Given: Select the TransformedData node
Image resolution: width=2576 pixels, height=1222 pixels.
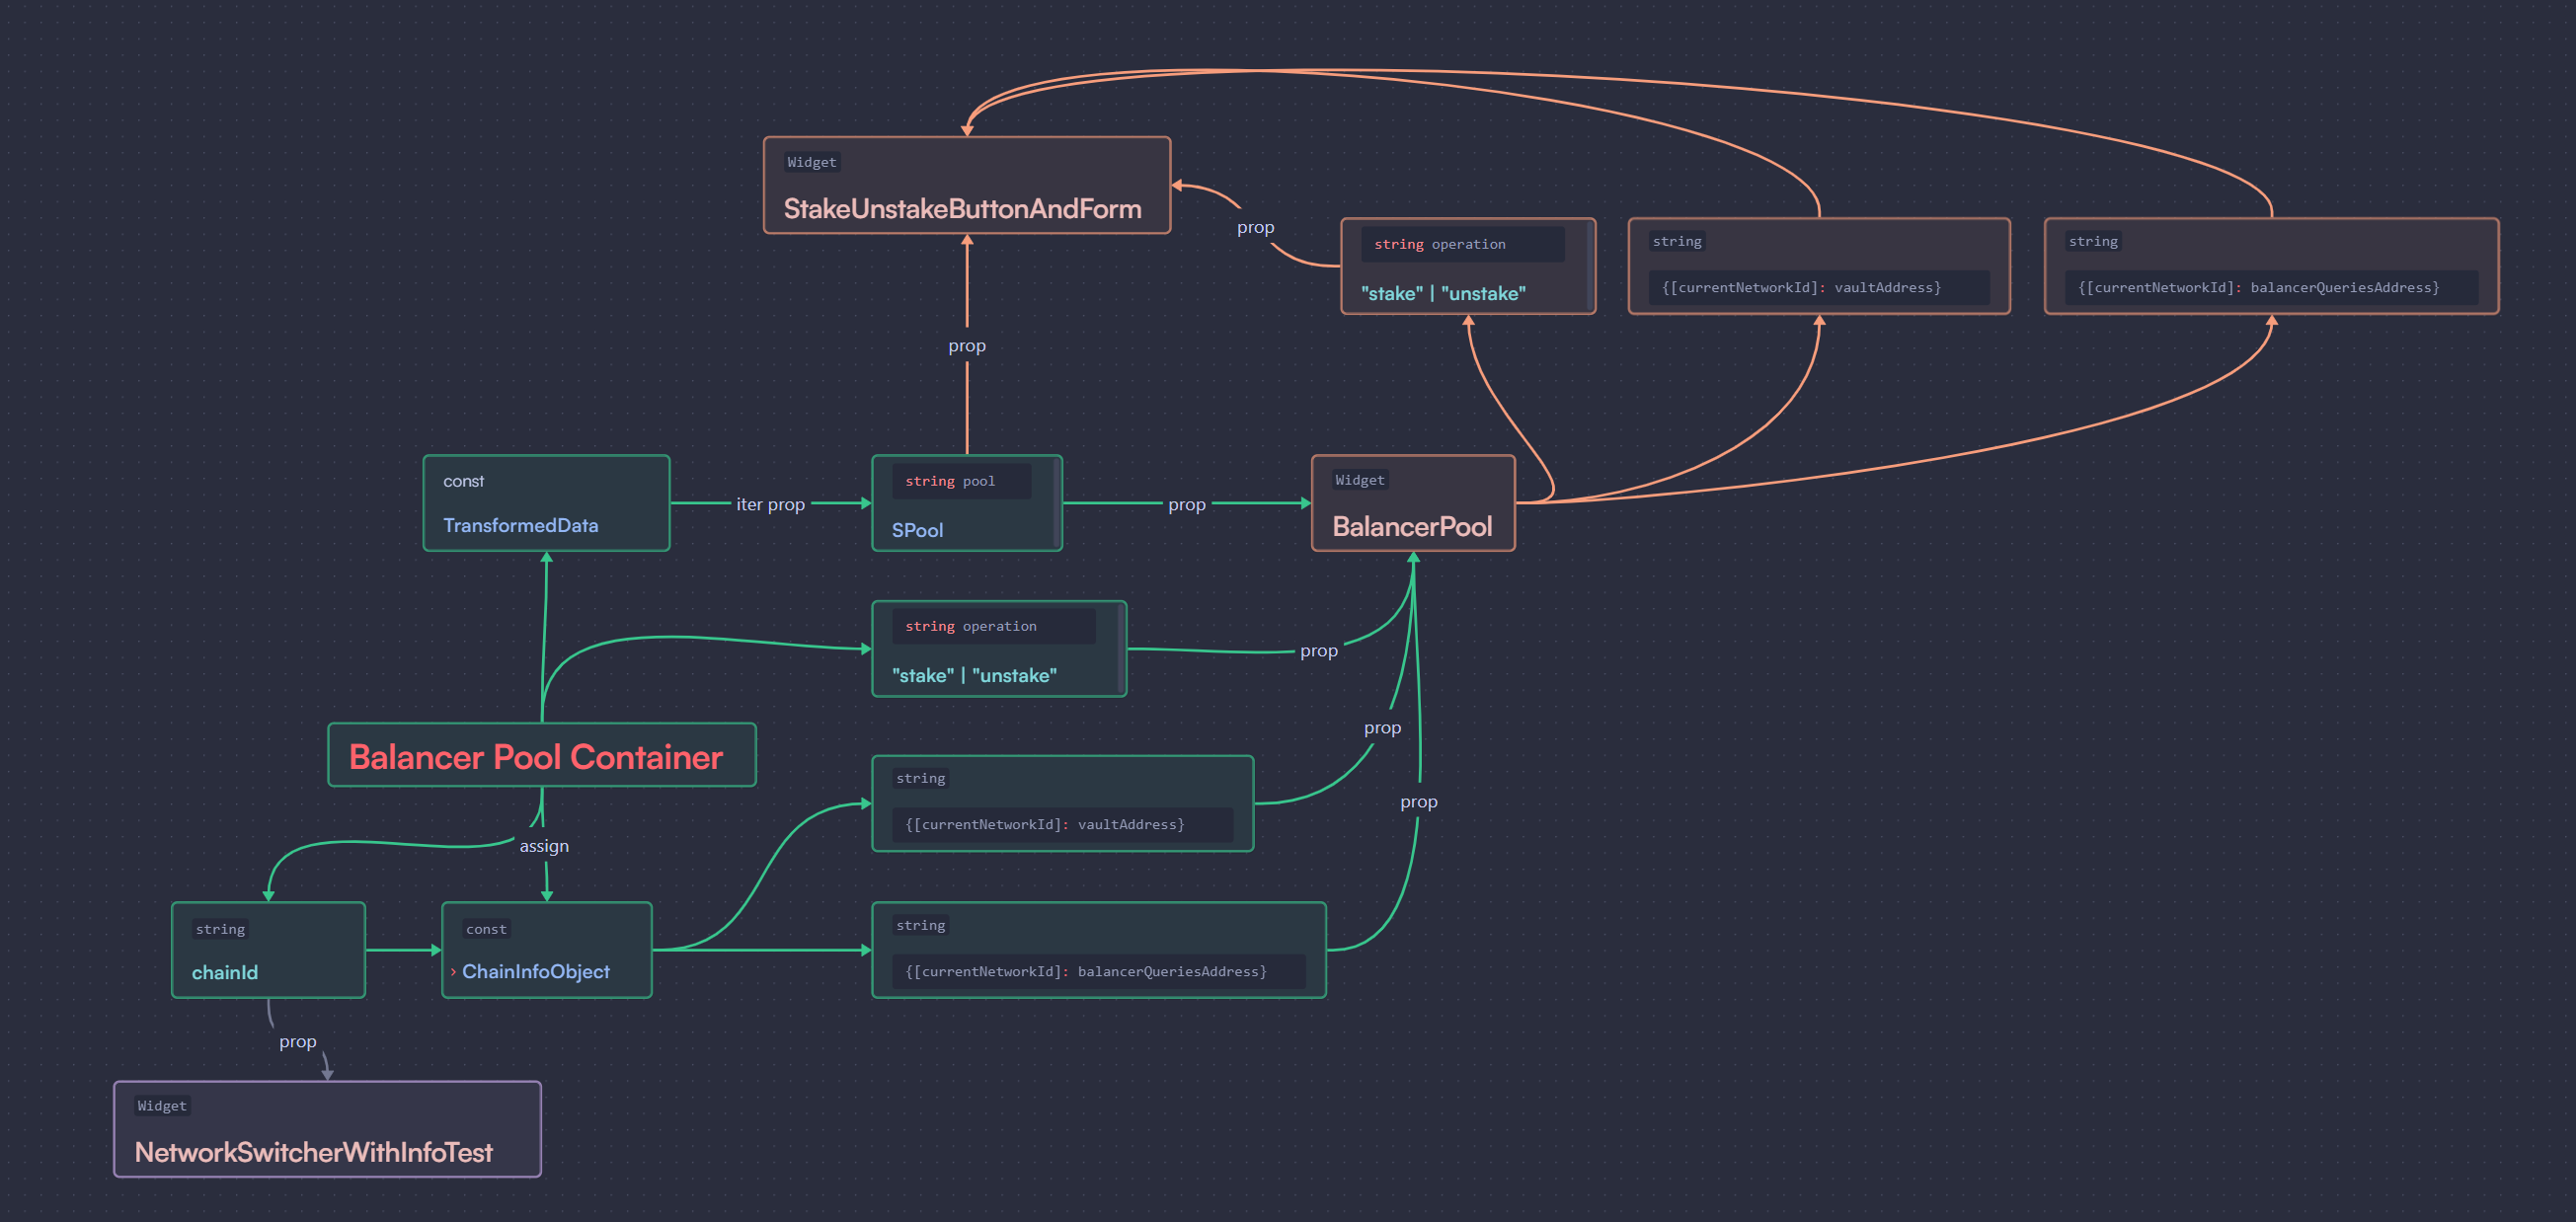Looking at the screenshot, I should [x=546, y=503].
